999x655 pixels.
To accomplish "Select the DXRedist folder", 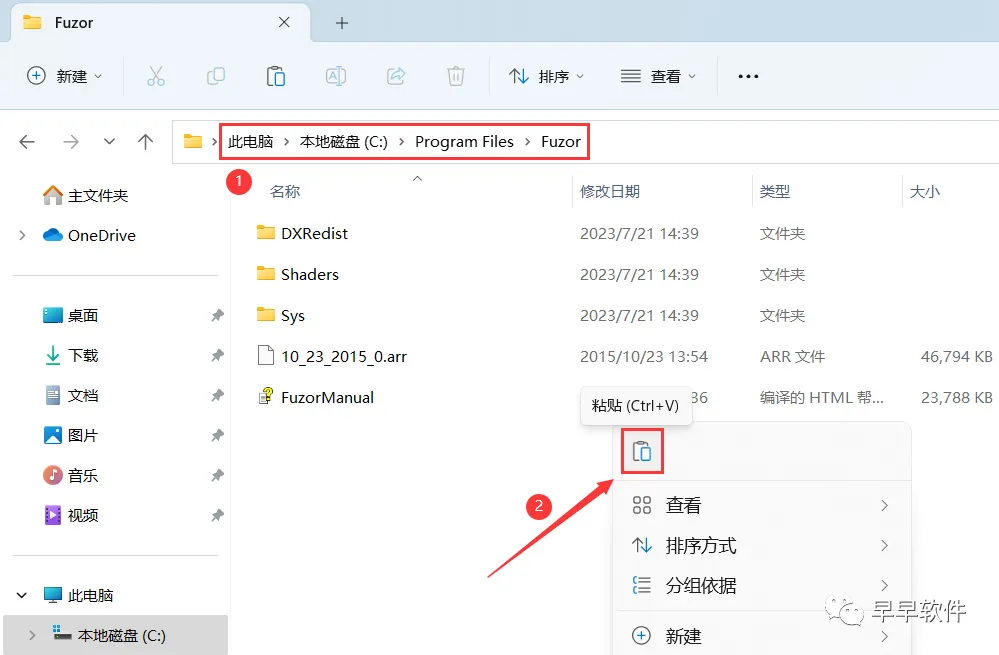I will (302, 233).
